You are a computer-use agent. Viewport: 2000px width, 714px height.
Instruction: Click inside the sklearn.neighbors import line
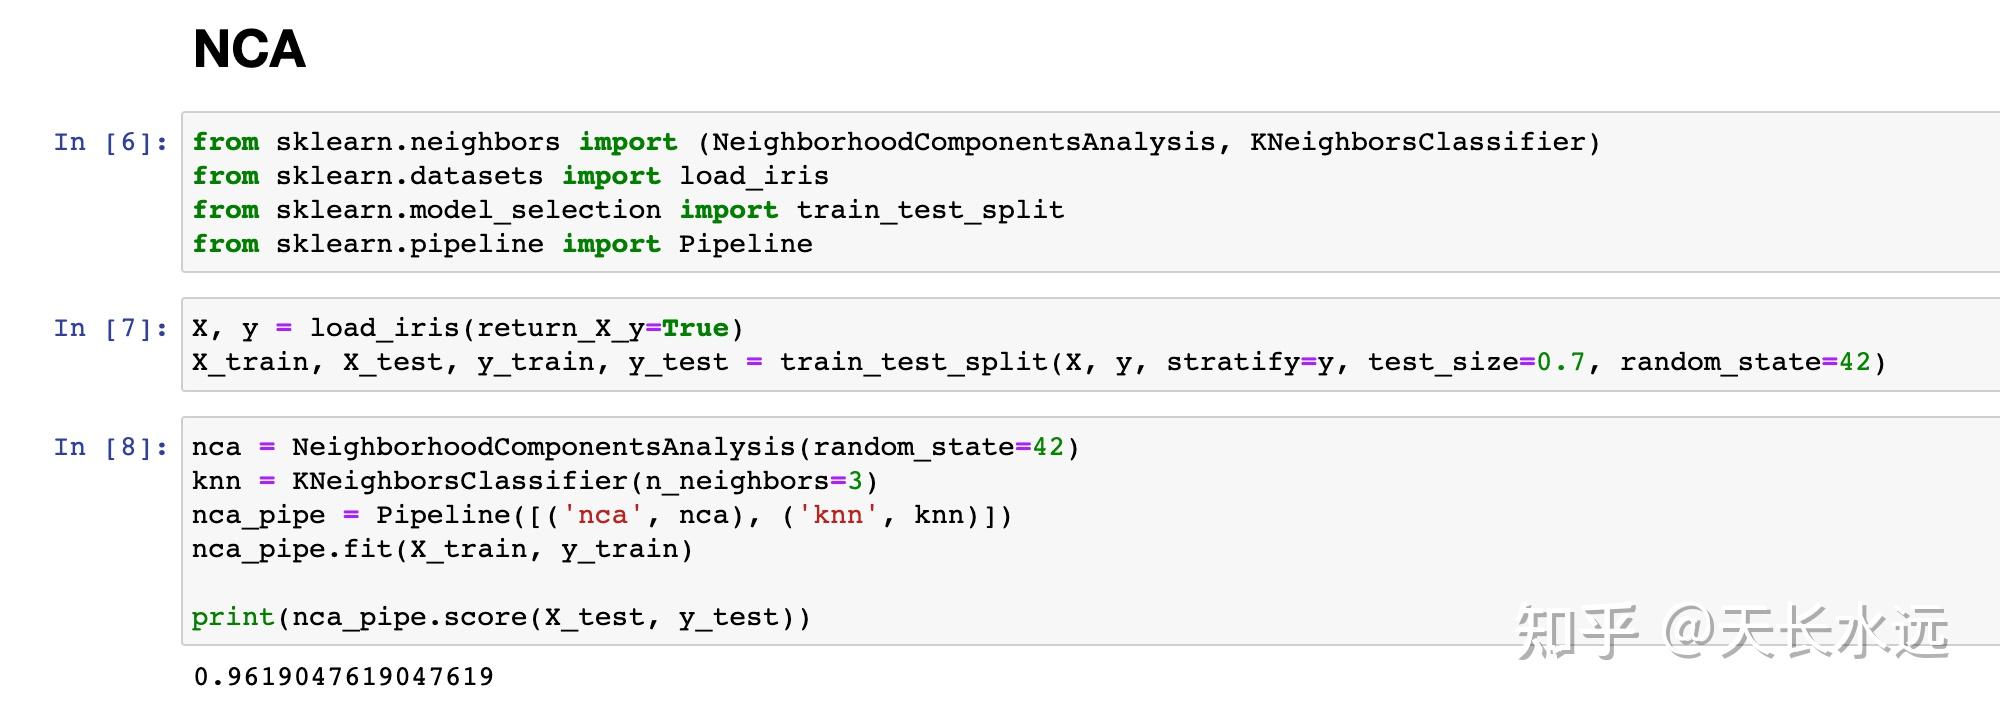(x=896, y=142)
